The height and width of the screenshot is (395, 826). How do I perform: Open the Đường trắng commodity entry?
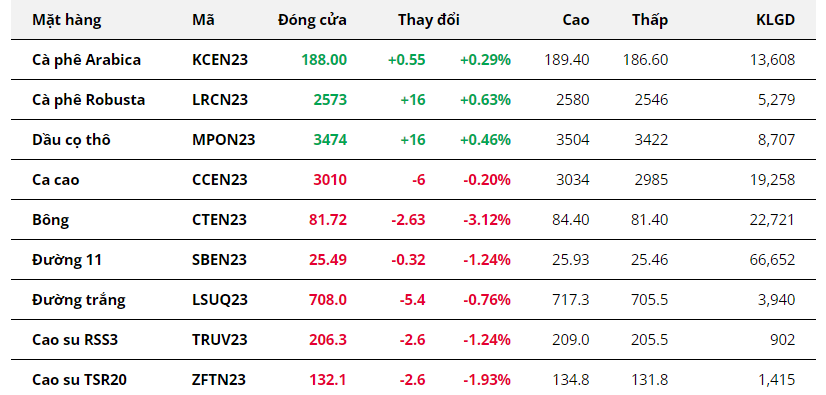point(78,300)
